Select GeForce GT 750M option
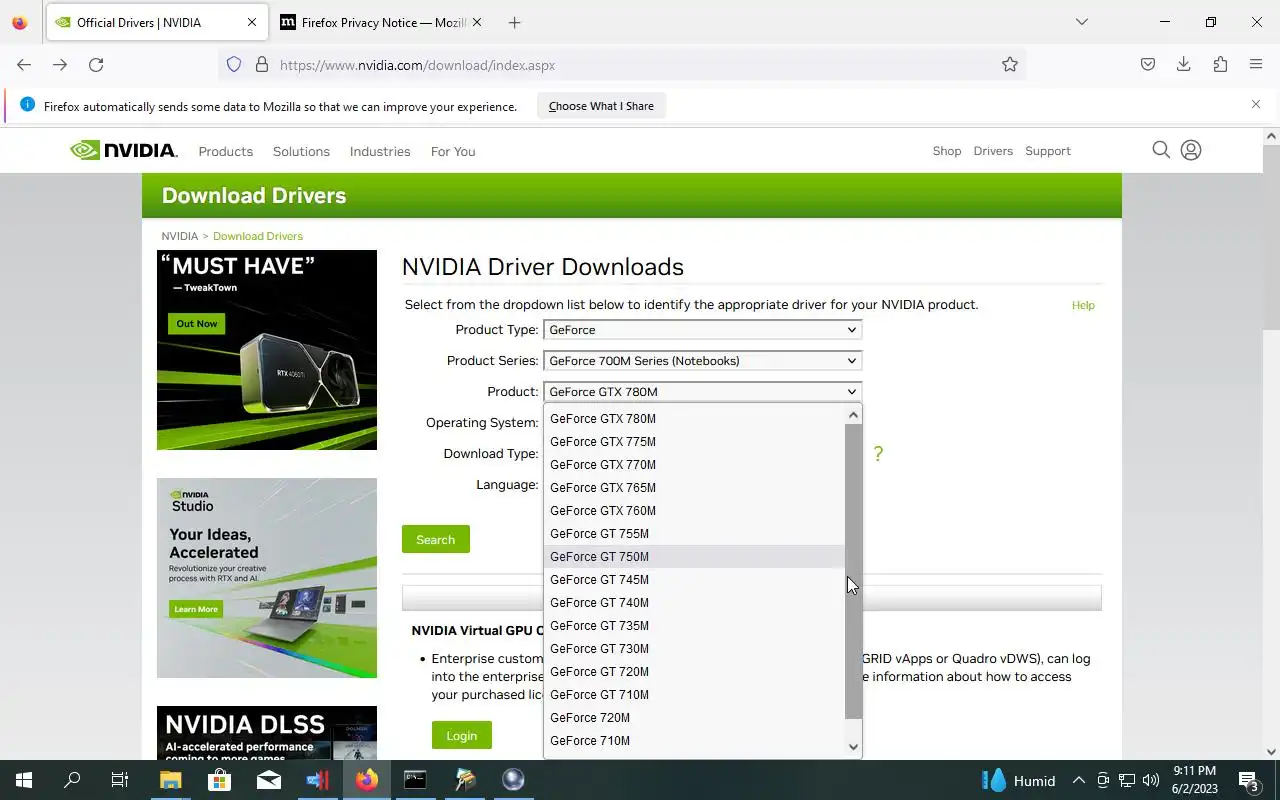The height and width of the screenshot is (800, 1280). click(x=694, y=557)
